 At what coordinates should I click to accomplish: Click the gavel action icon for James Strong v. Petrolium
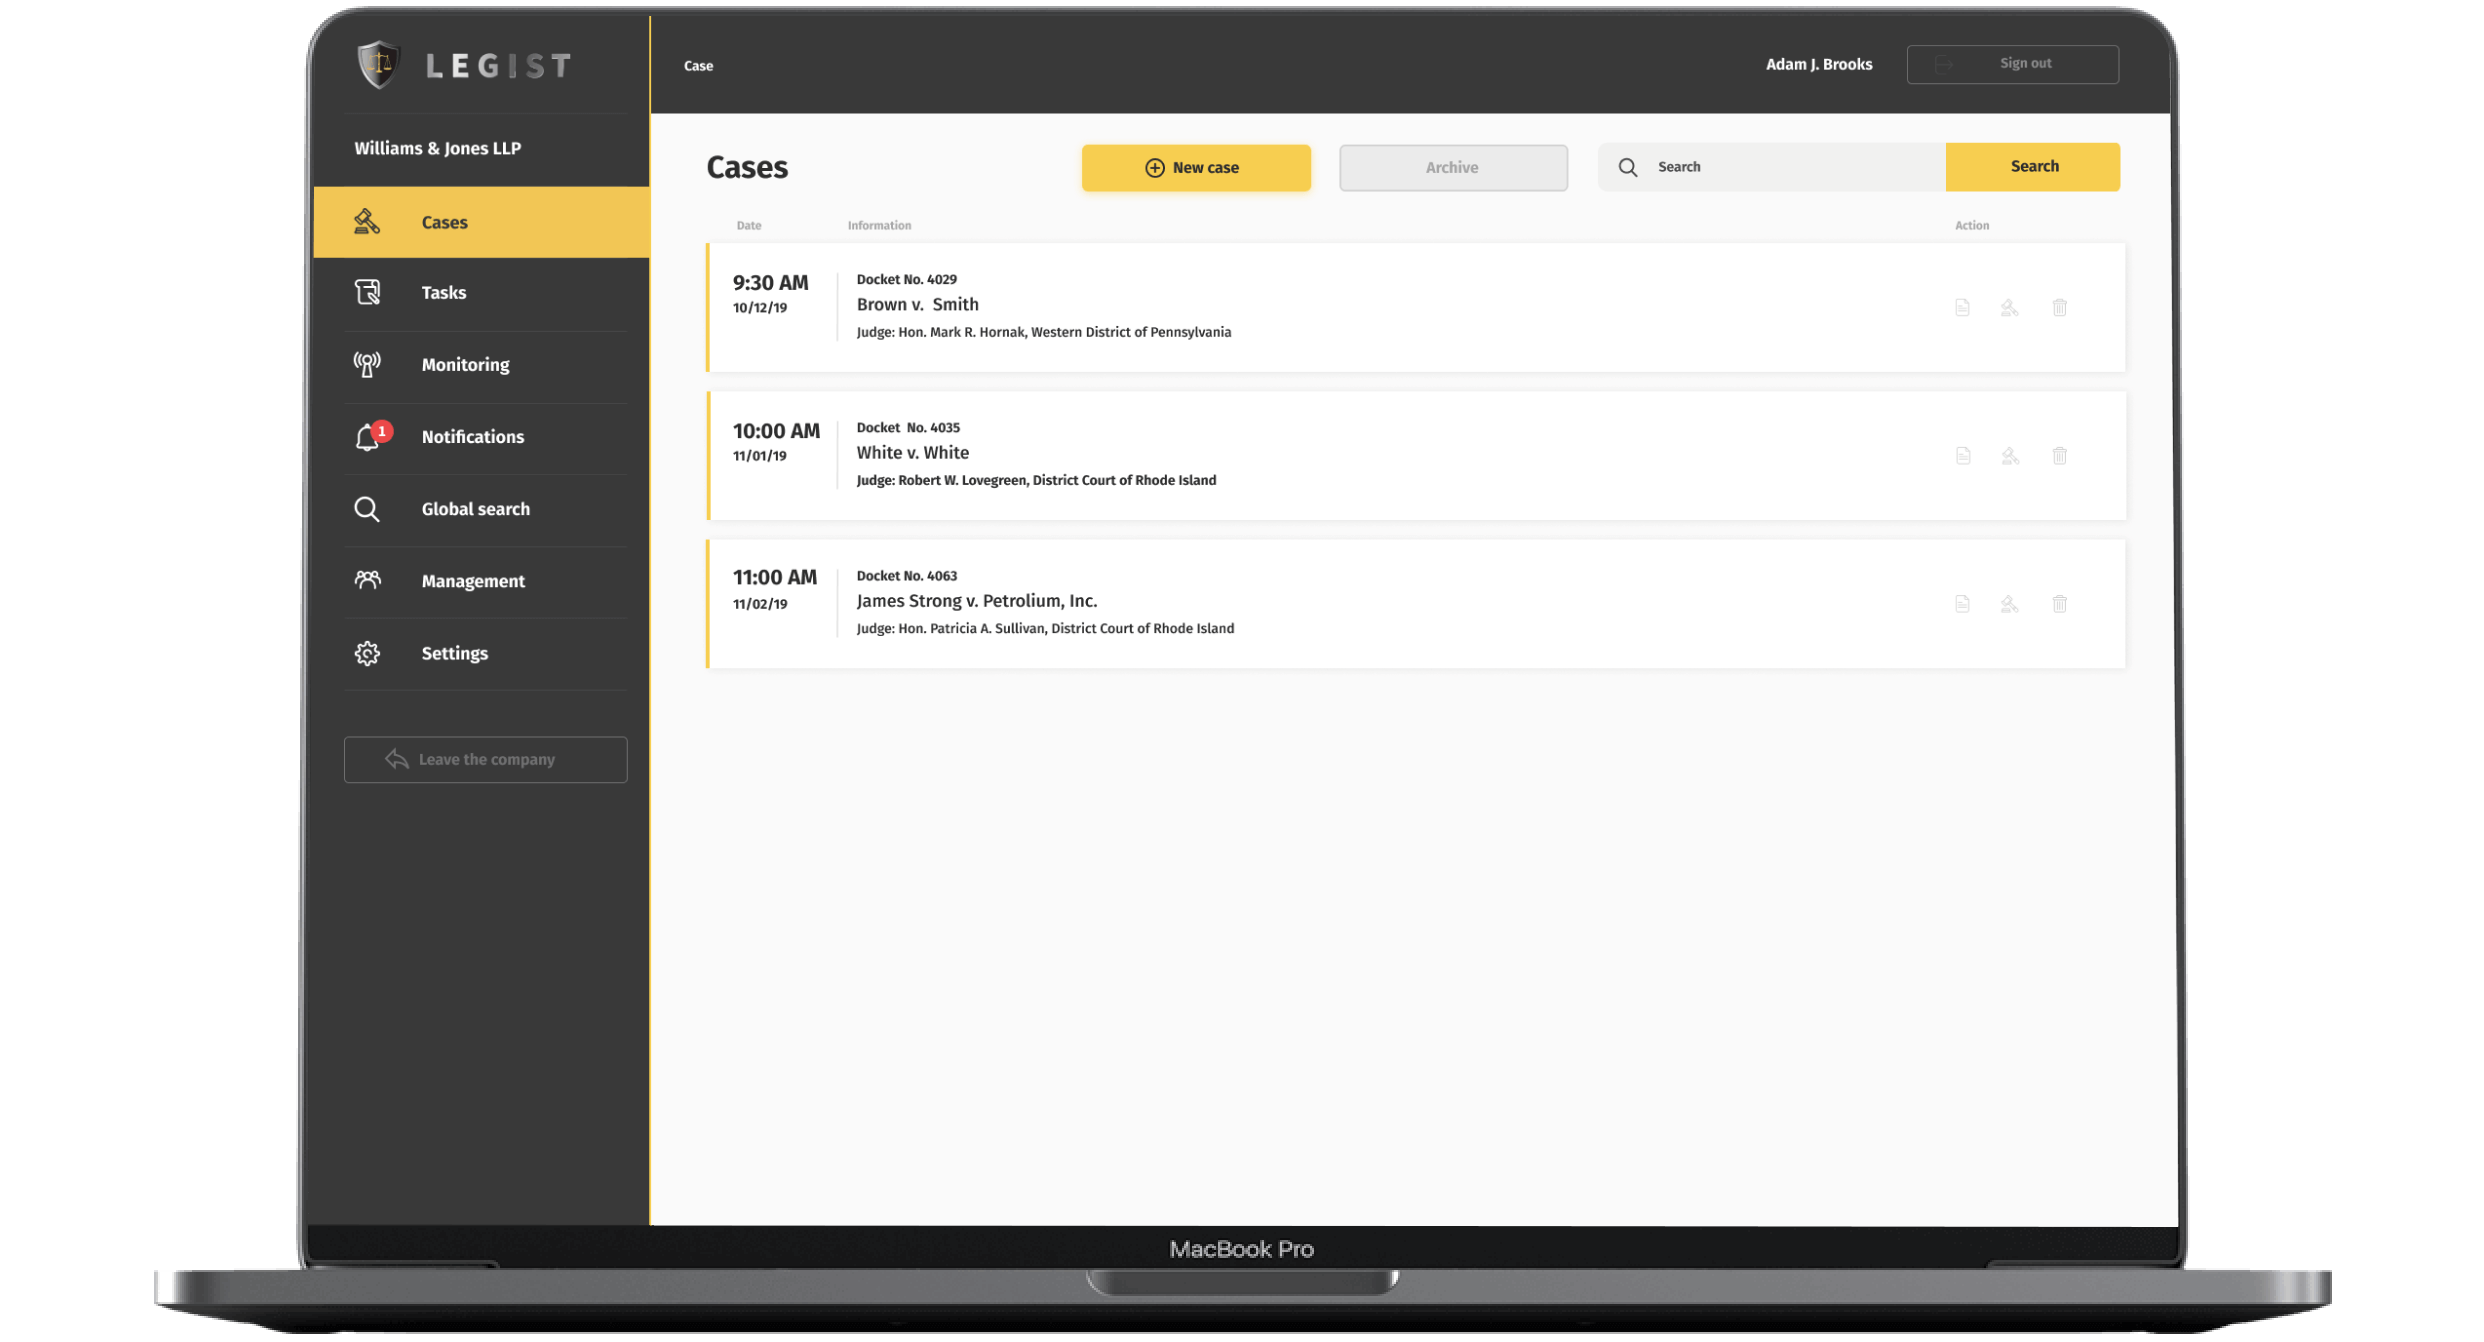2009,604
